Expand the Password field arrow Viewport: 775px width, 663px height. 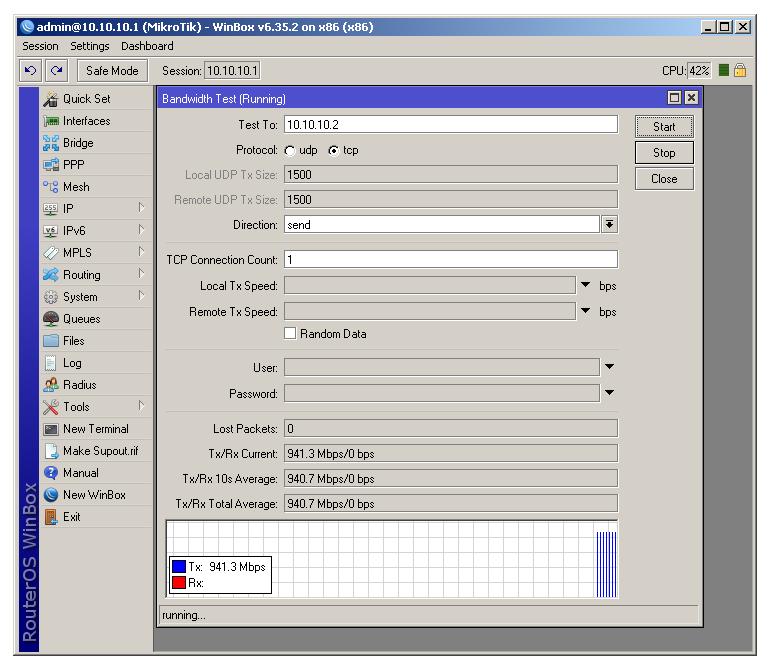click(609, 393)
